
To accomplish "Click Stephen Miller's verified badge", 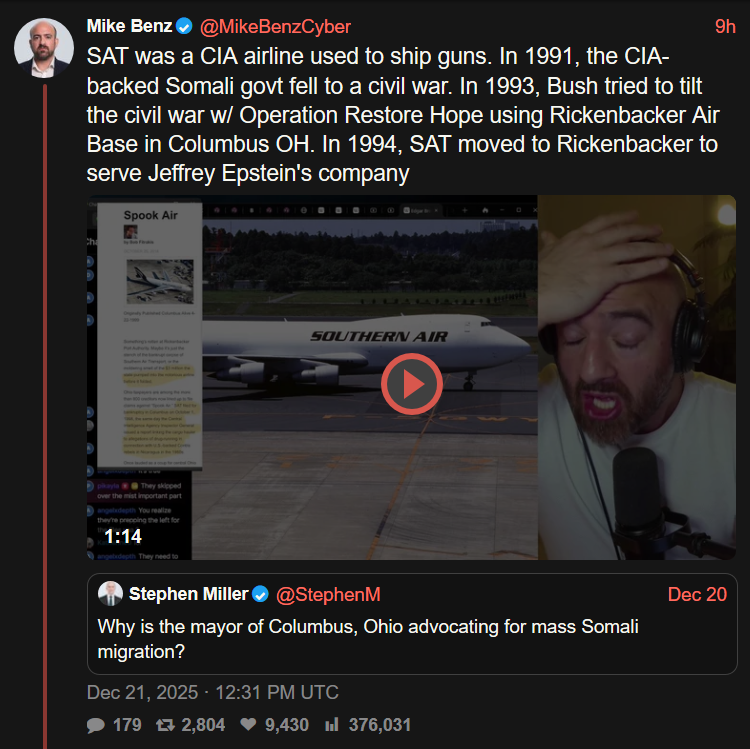I will click(x=260, y=594).
